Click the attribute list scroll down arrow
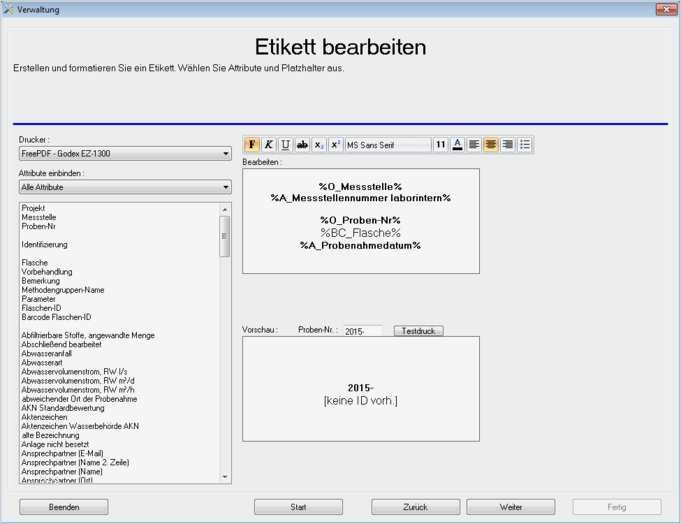 [x=225, y=477]
